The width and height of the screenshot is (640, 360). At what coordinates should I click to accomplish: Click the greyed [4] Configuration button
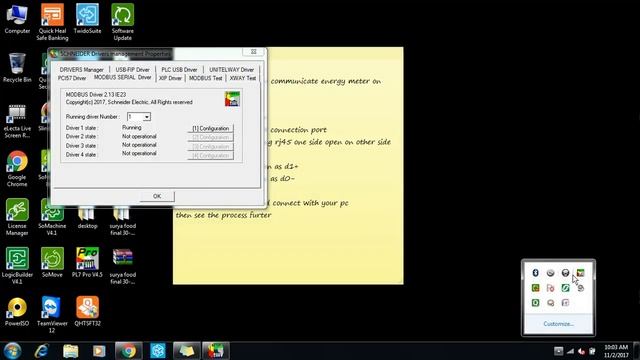(x=211, y=156)
